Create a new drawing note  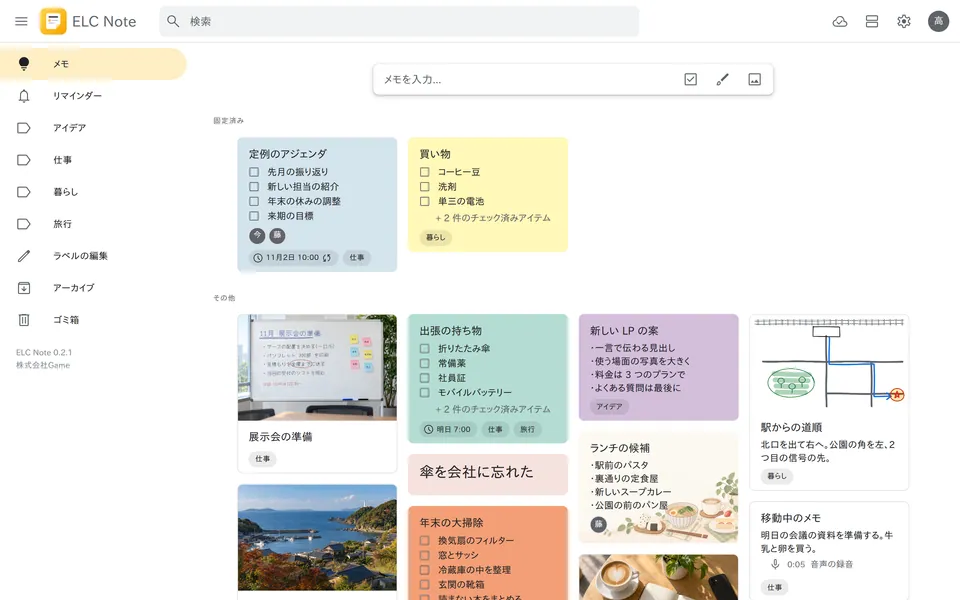click(722, 80)
